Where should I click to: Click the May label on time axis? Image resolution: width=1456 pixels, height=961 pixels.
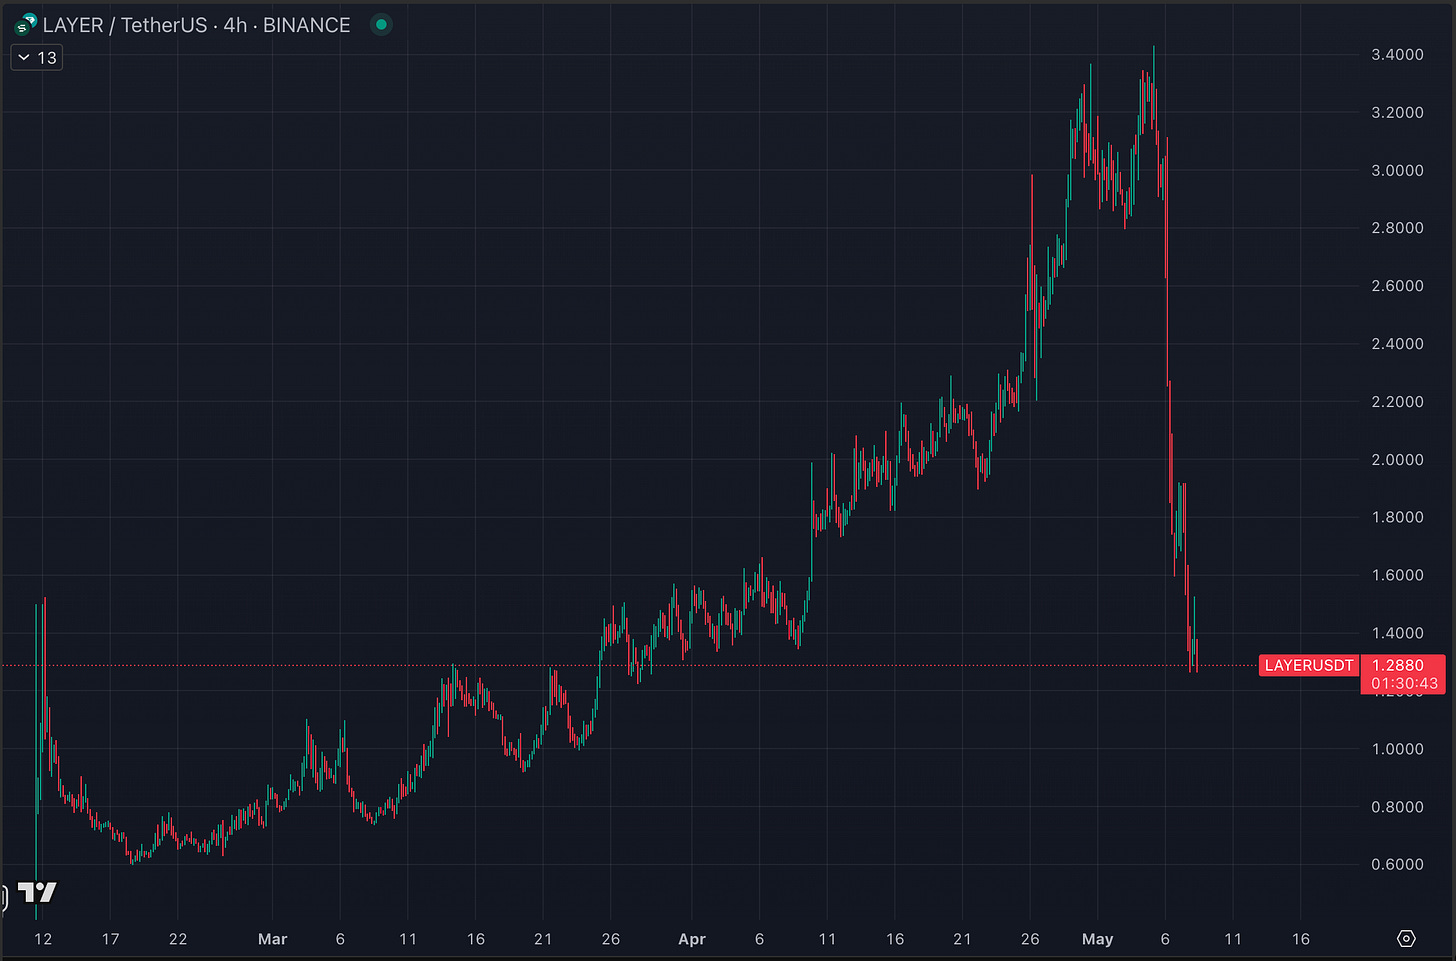click(x=1098, y=939)
